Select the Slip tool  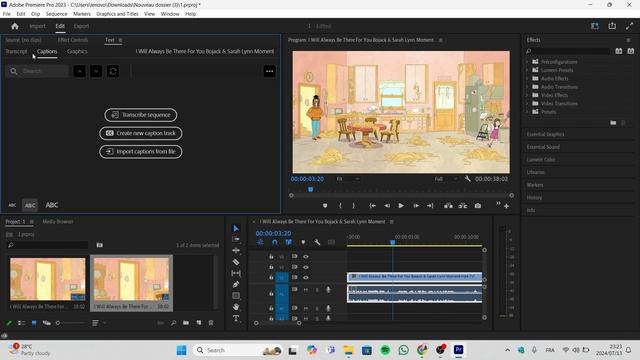click(236, 273)
